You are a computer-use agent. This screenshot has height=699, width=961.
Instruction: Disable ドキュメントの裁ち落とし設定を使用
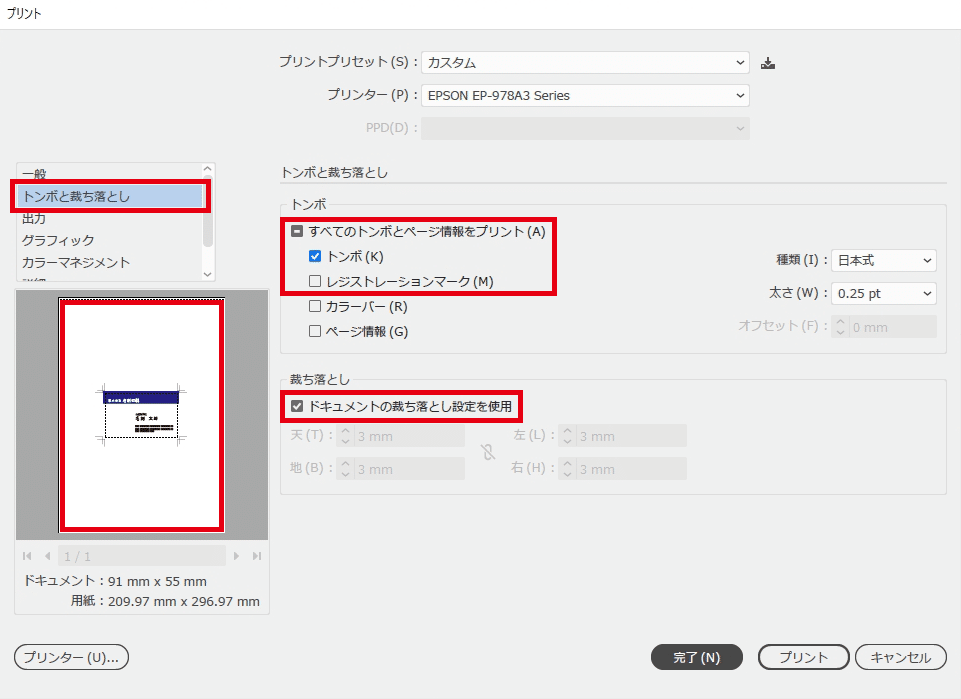tap(296, 406)
